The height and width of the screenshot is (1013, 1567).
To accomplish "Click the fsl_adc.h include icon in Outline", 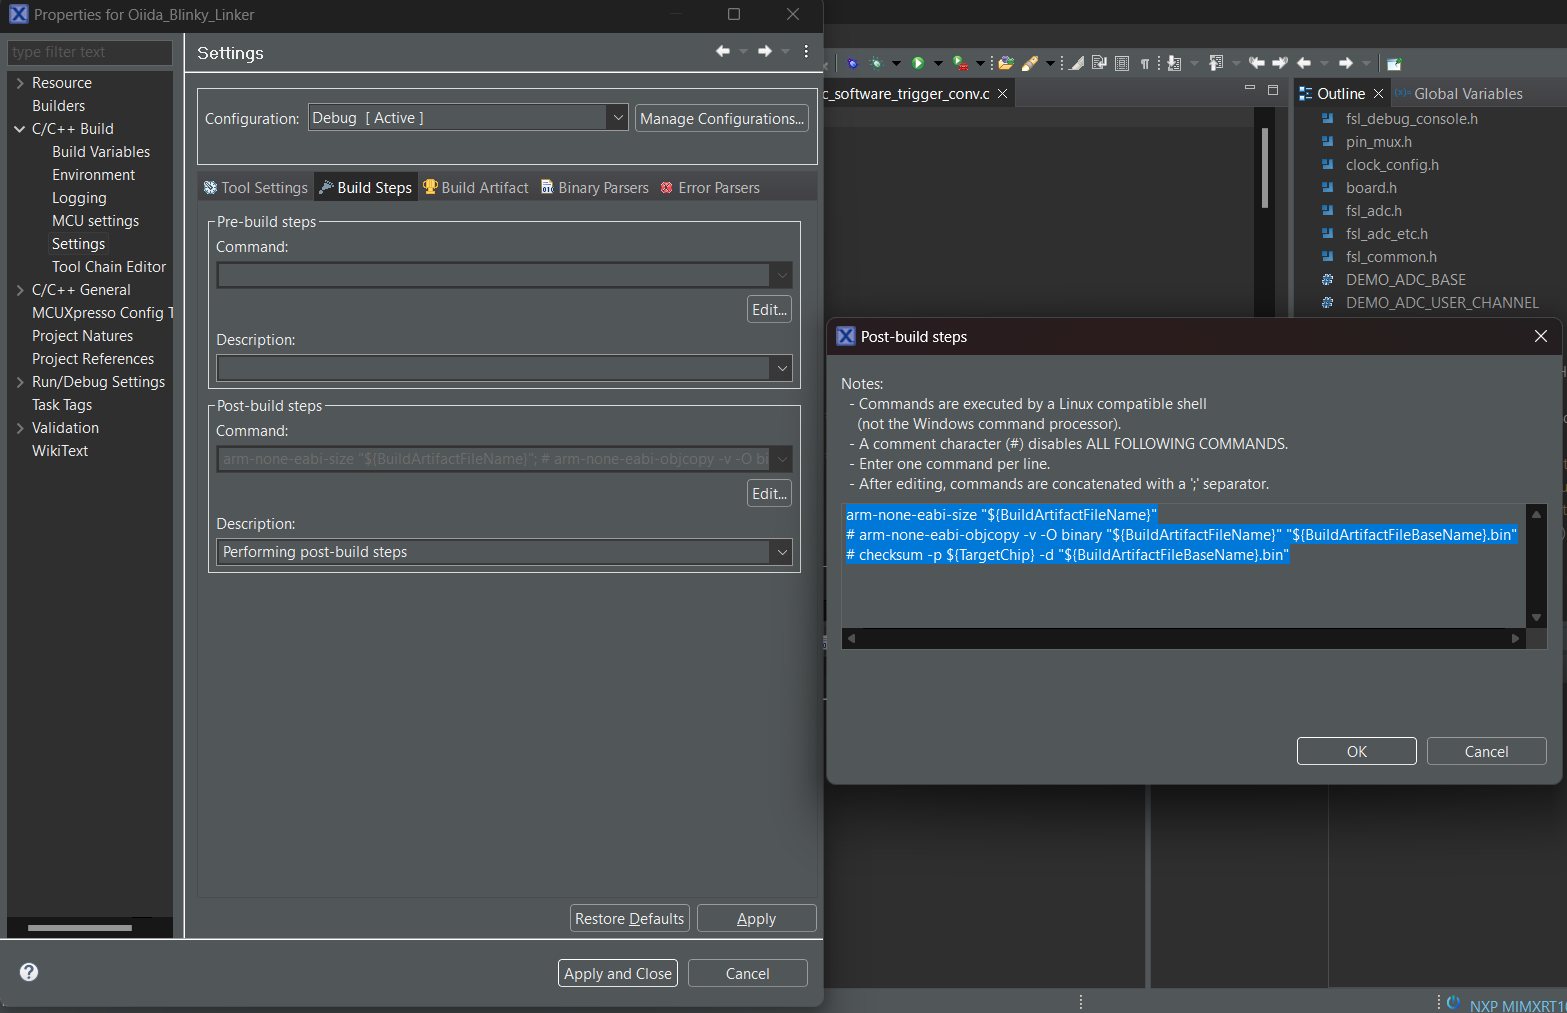I will pos(1329,210).
